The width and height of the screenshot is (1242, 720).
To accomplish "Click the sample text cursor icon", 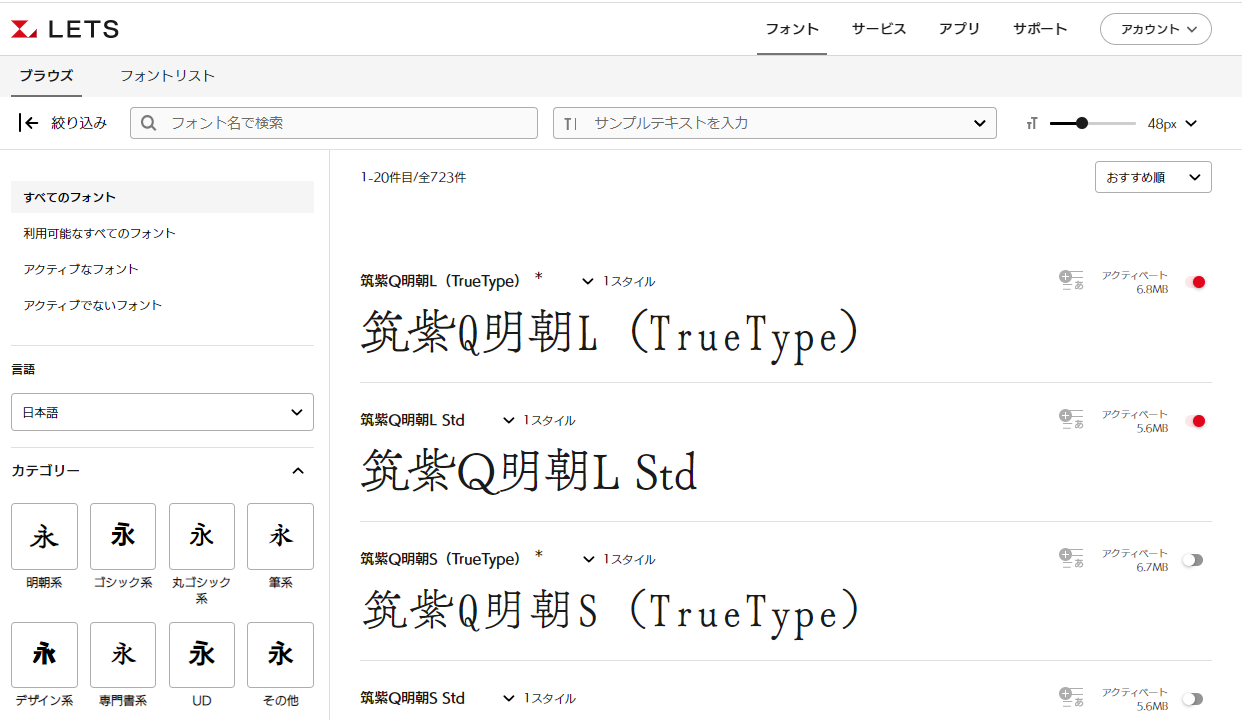I will [570, 123].
